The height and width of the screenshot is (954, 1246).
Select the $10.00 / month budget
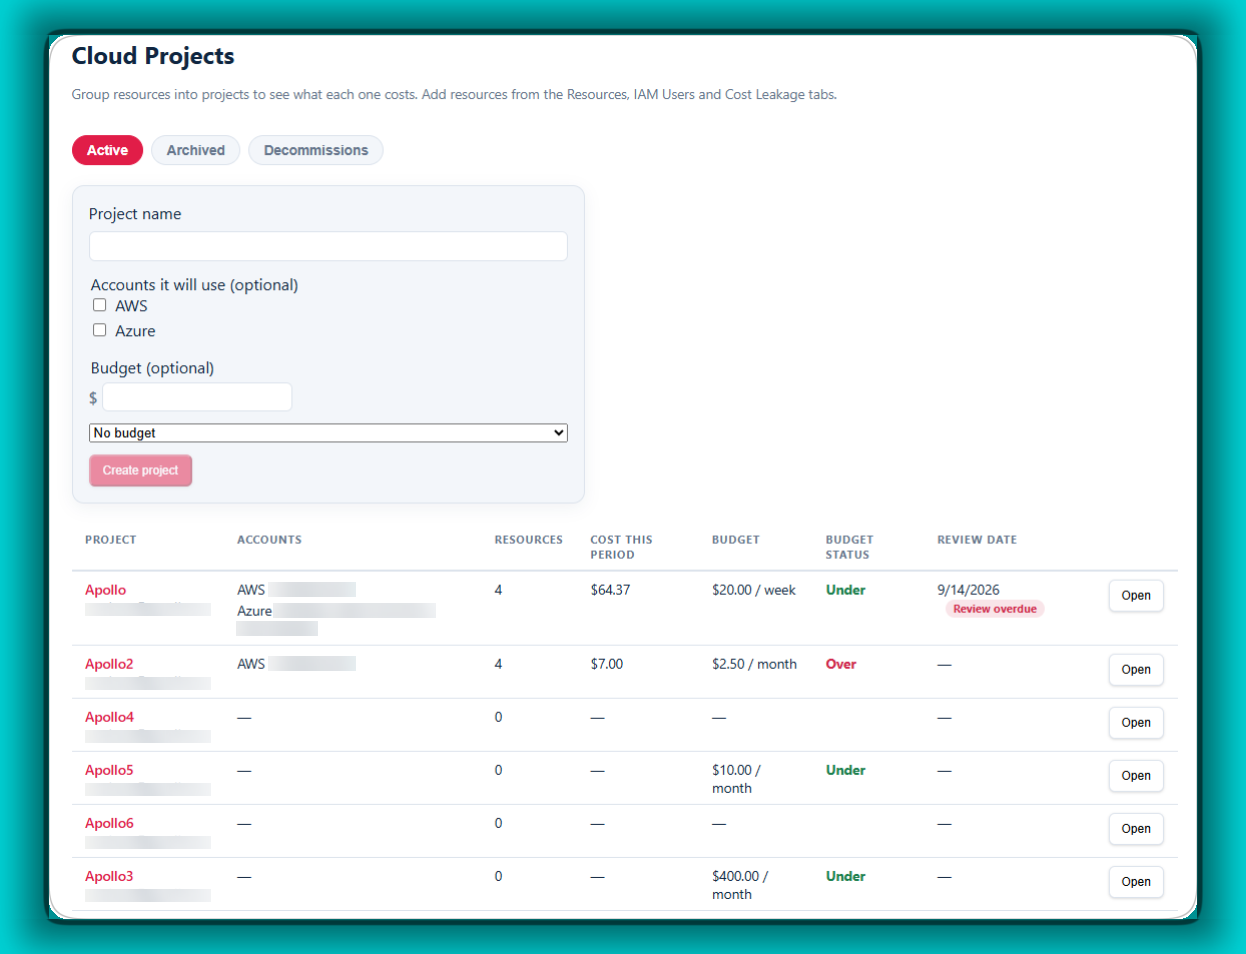[737, 779]
